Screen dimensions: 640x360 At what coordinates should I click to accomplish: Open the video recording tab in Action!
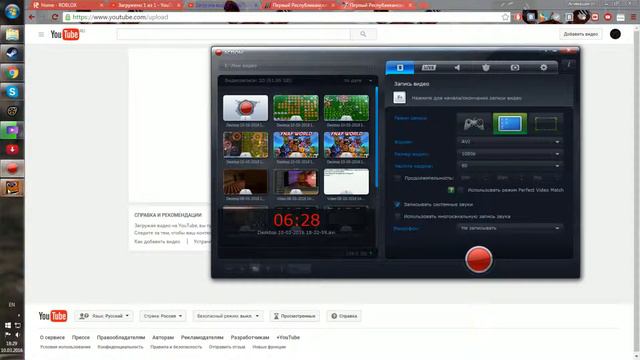point(400,67)
